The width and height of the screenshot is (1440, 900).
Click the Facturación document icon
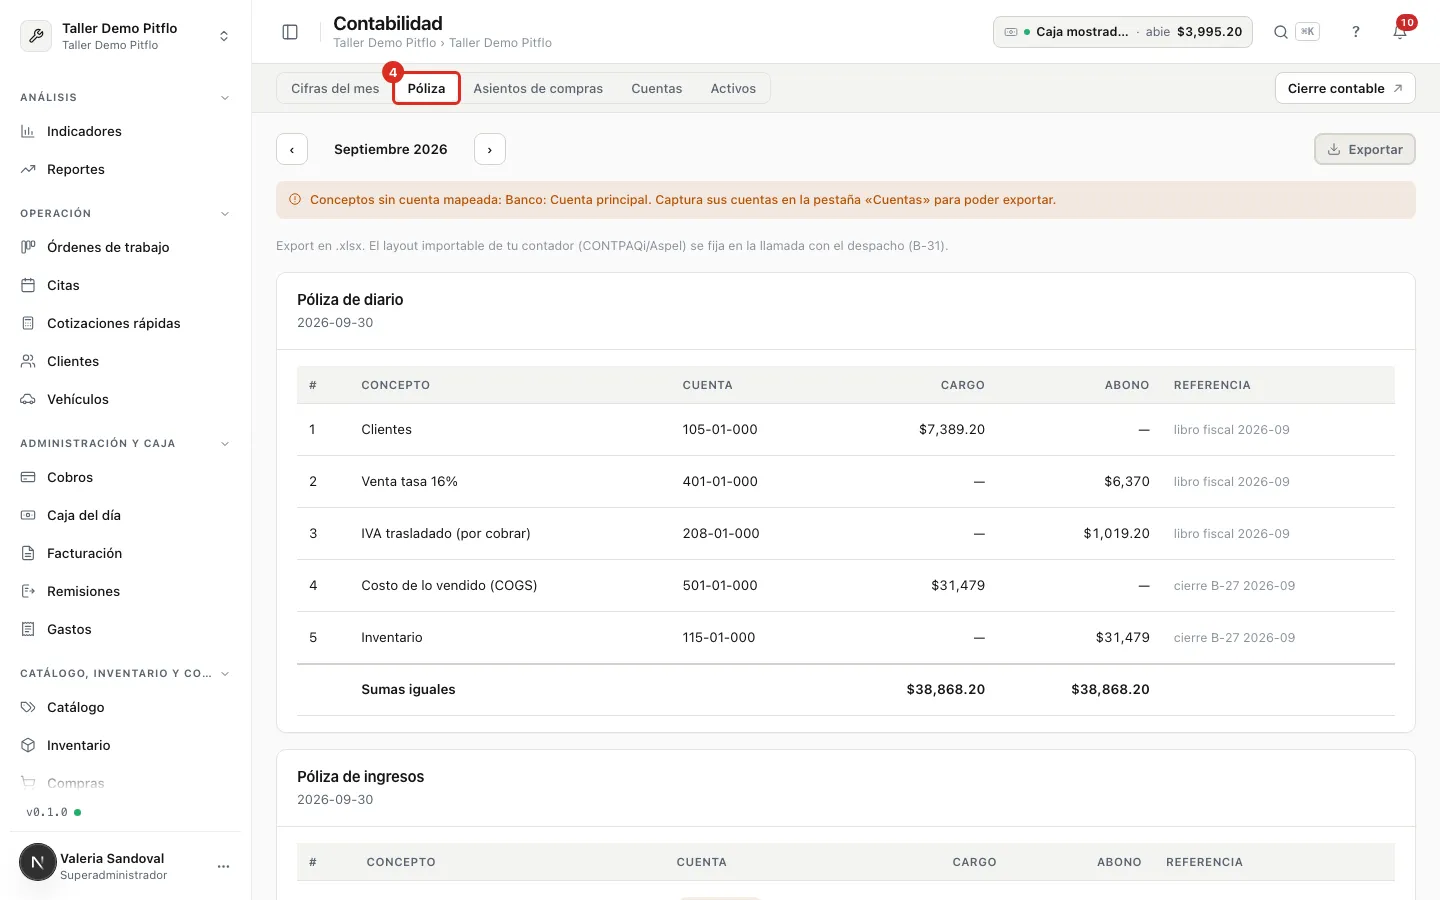coord(28,553)
